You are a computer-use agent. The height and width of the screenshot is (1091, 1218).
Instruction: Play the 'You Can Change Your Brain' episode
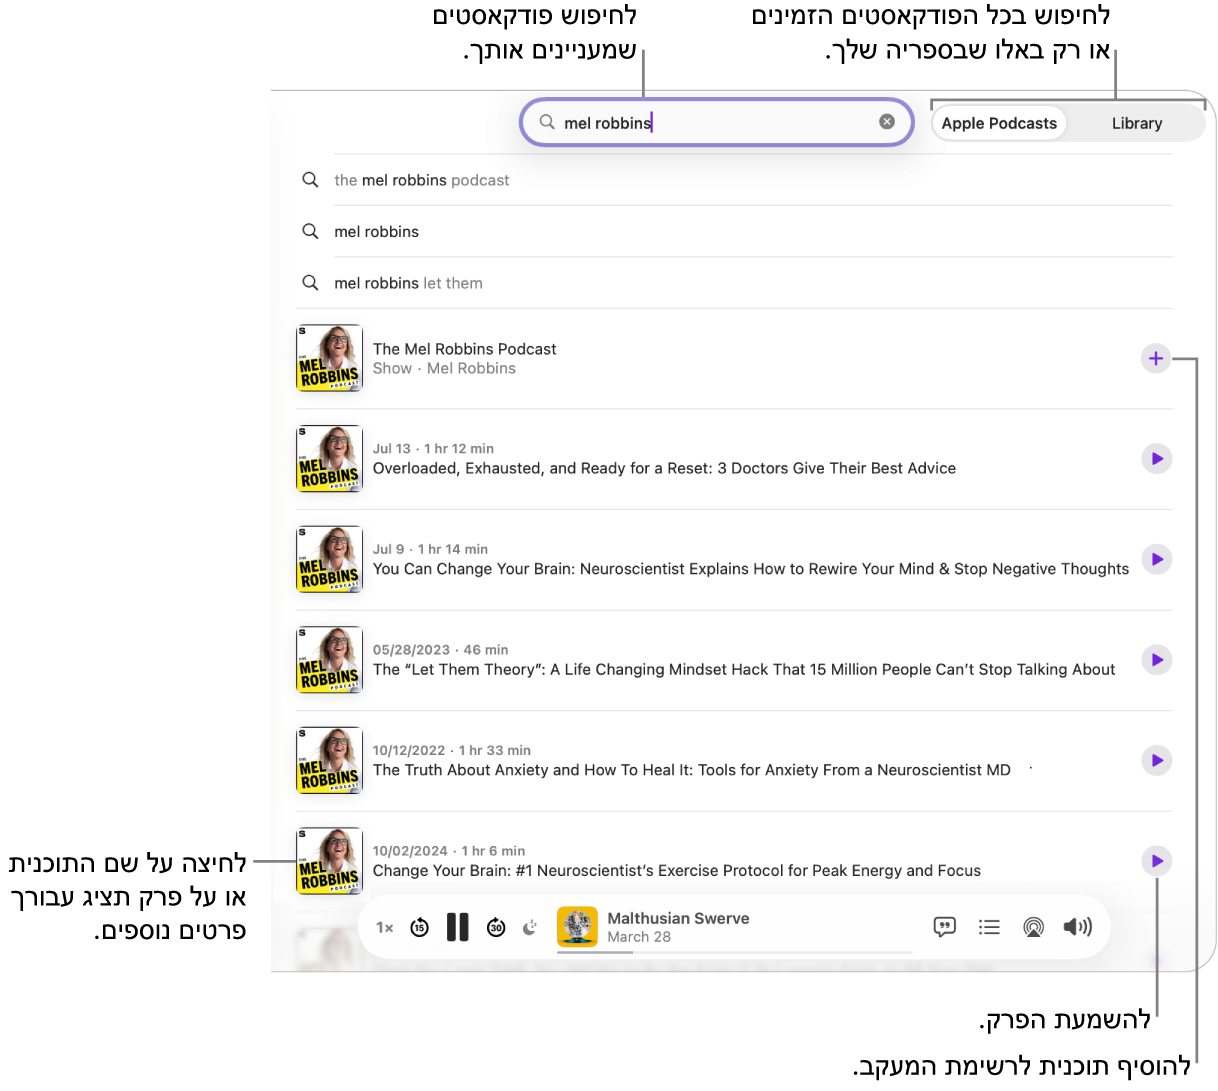coord(1156,559)
